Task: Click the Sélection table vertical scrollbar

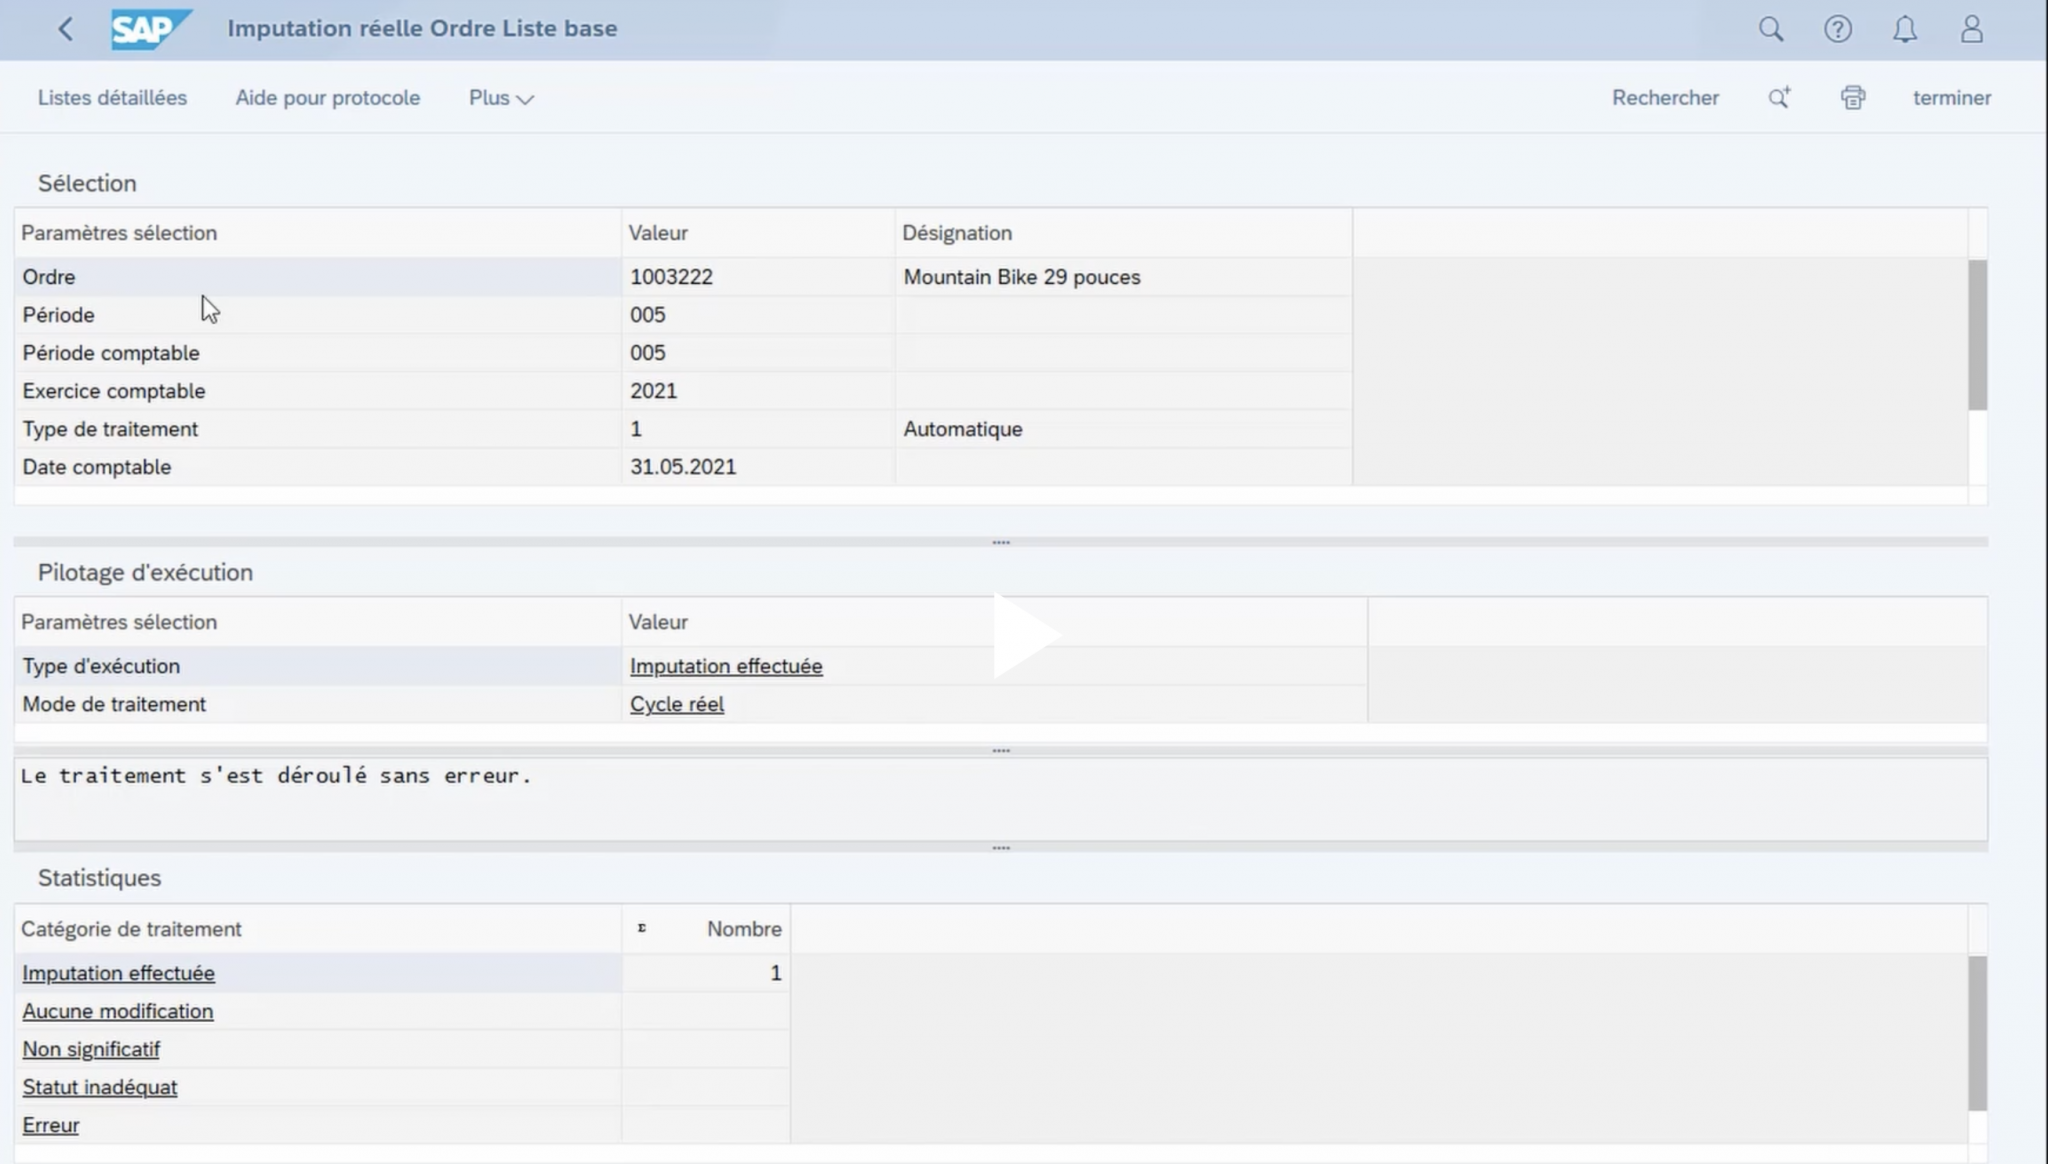Action: pos(1977,335)
